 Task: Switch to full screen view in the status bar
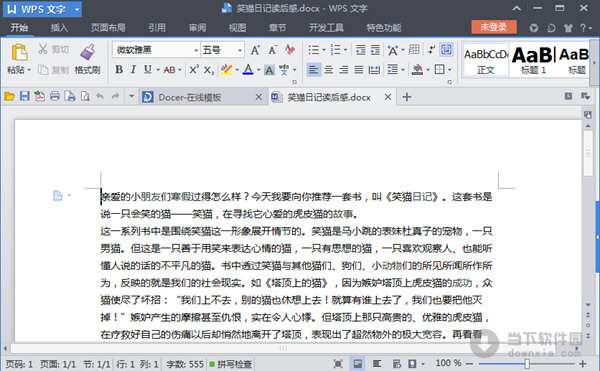click(338, 364)
